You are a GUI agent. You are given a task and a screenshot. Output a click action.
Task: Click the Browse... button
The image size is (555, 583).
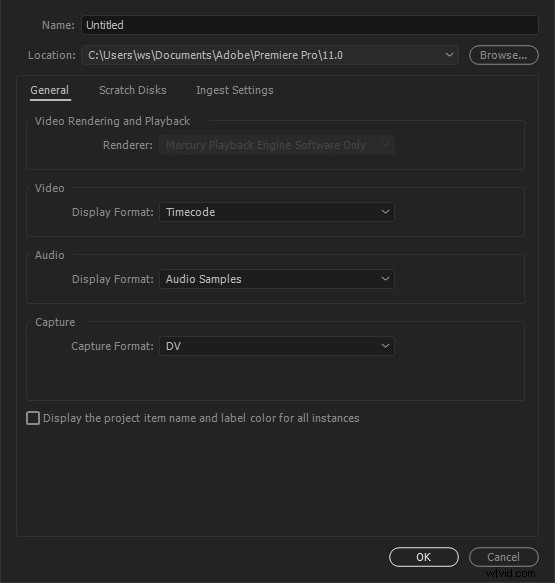tap(504, 55)
